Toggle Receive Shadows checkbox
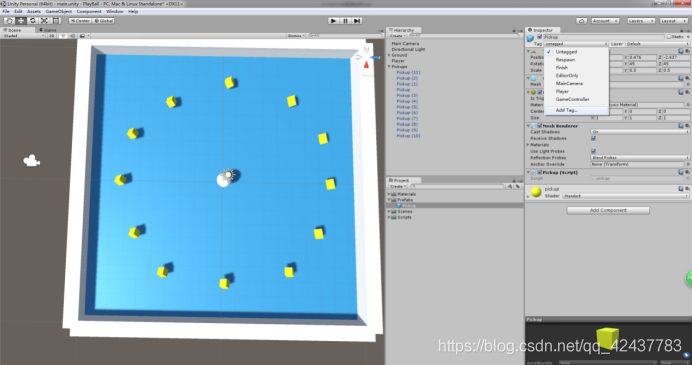The width and height of the screenshot is (692, 365). [593, 138]
